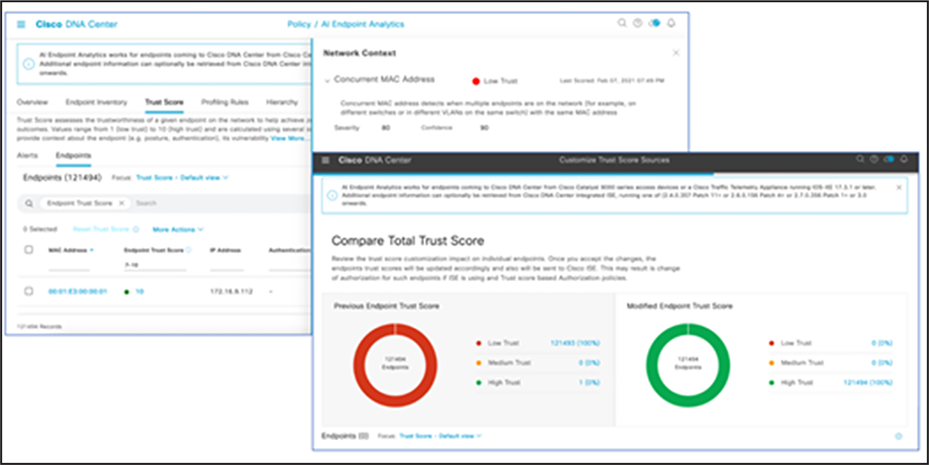Click trust score 10 link in row
929x465 pixels.
[140, 291]
